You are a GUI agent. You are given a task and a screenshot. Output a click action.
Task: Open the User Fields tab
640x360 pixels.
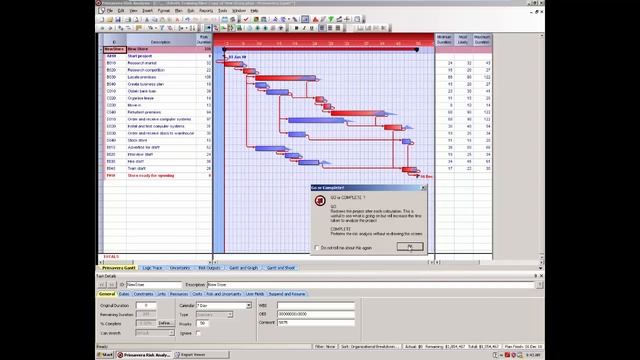tap(255, 294)
